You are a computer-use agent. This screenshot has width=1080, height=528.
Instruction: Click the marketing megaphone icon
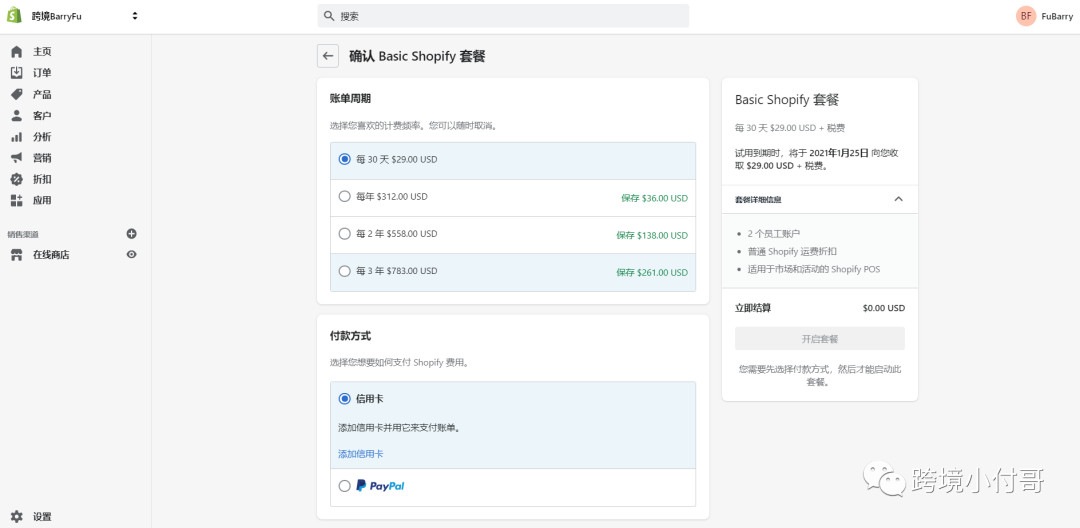tap(17, 158)
